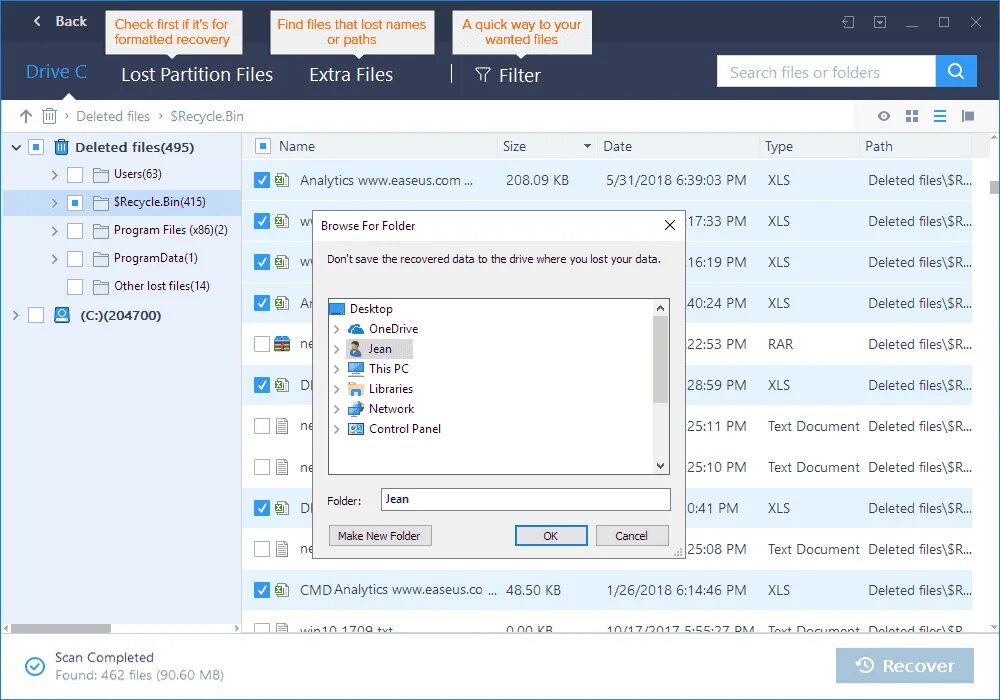Open the Extra Files tab
Viewport: 1000px width, 700px height.
point(351,75)
